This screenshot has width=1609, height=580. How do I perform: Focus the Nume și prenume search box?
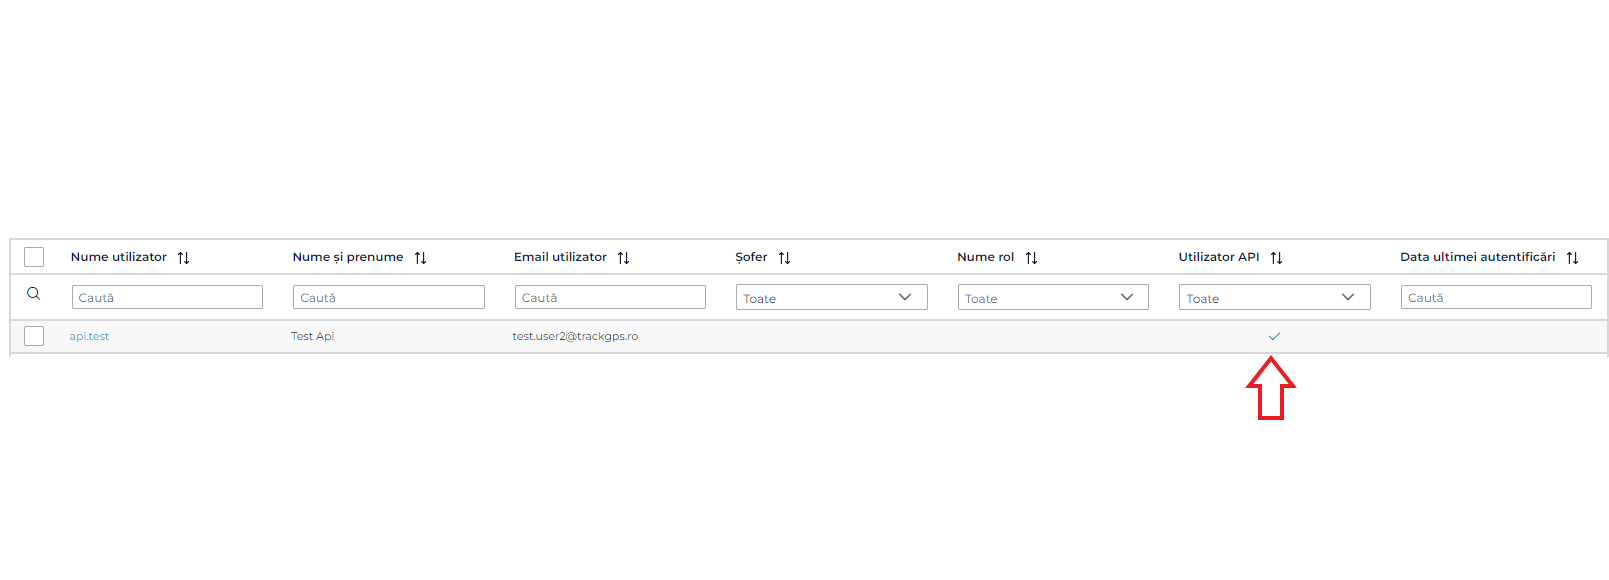(388, 297)
